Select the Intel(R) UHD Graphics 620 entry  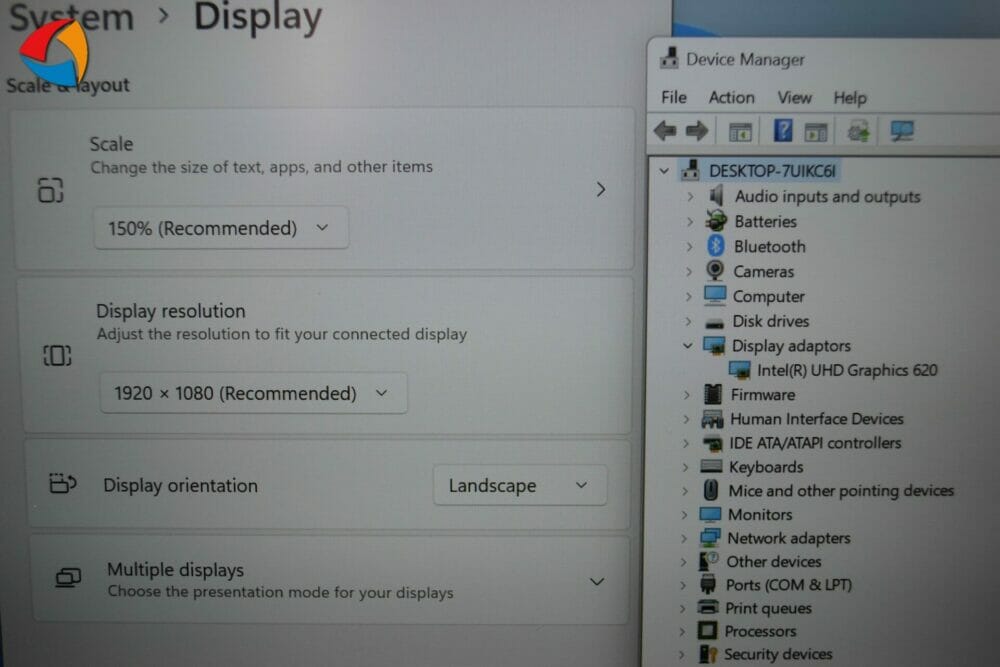tap(847, 370)
